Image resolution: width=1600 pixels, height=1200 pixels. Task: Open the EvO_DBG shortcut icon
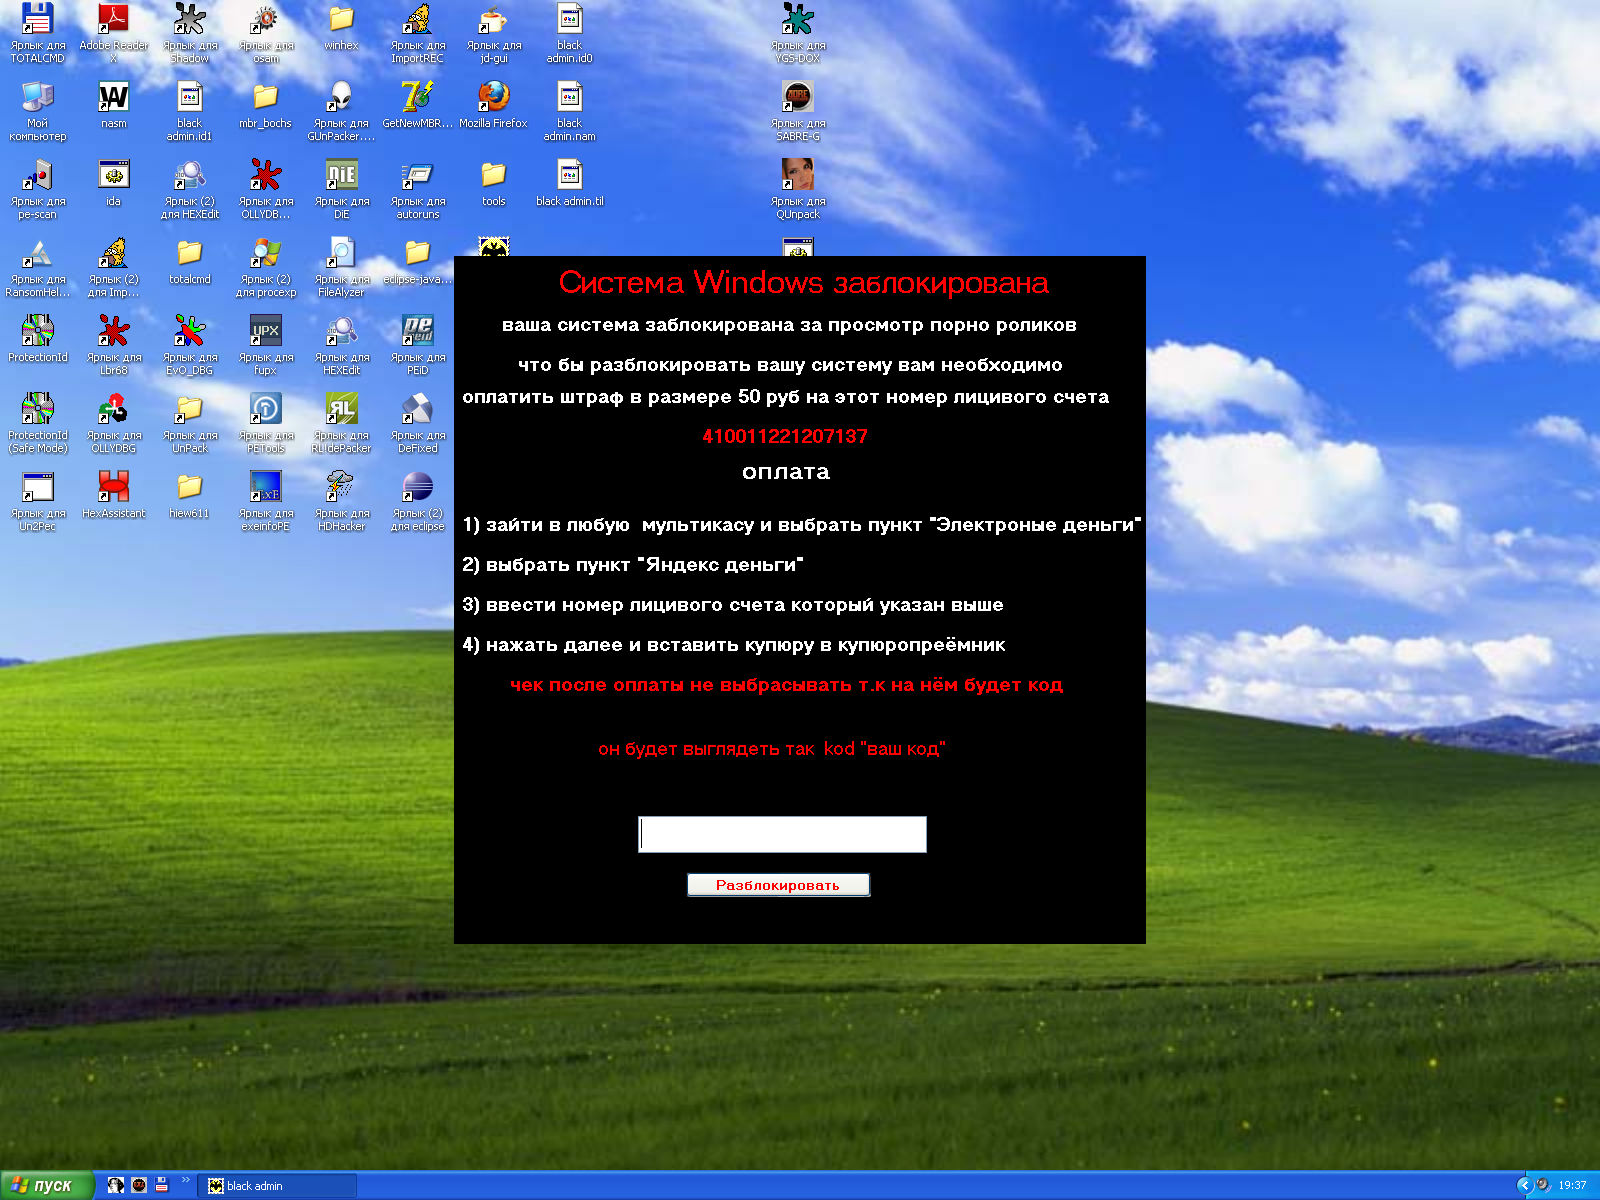(x=190, y=330)
